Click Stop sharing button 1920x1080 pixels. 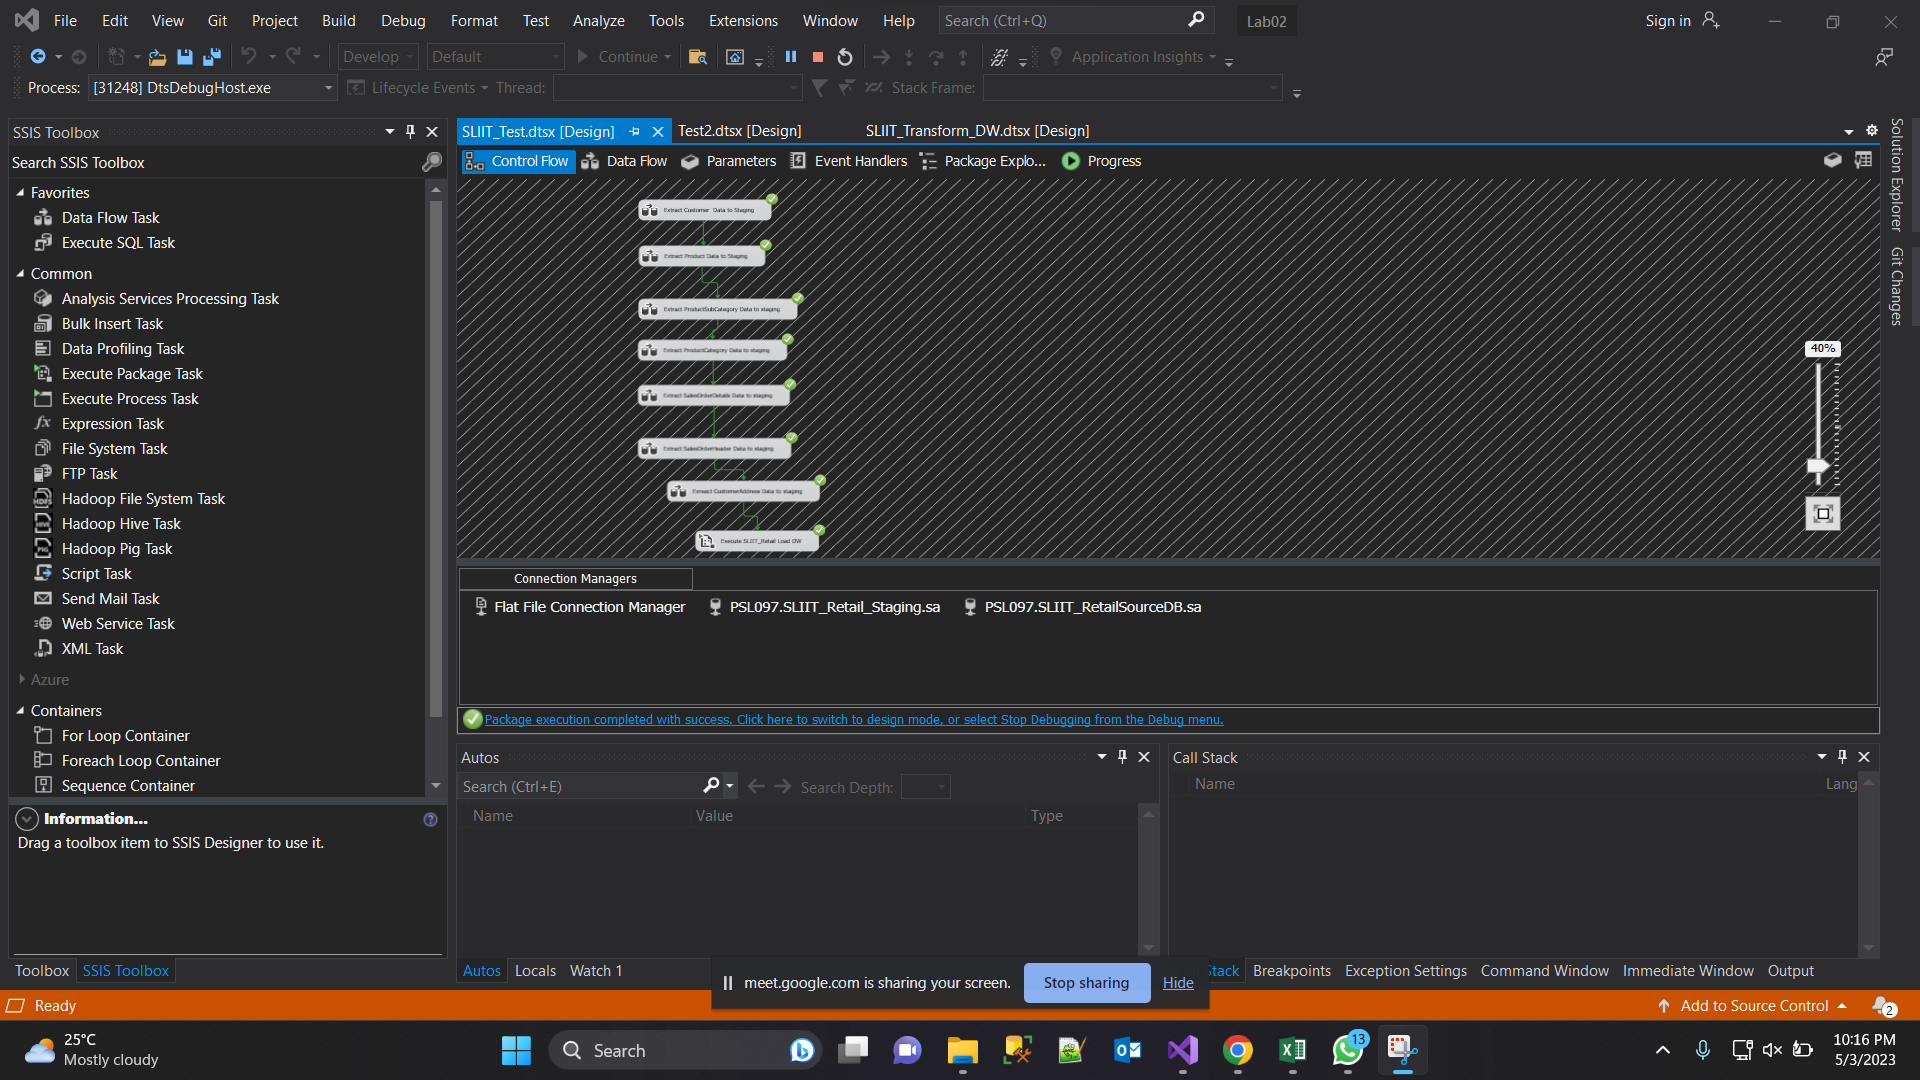click(1086, 983)
